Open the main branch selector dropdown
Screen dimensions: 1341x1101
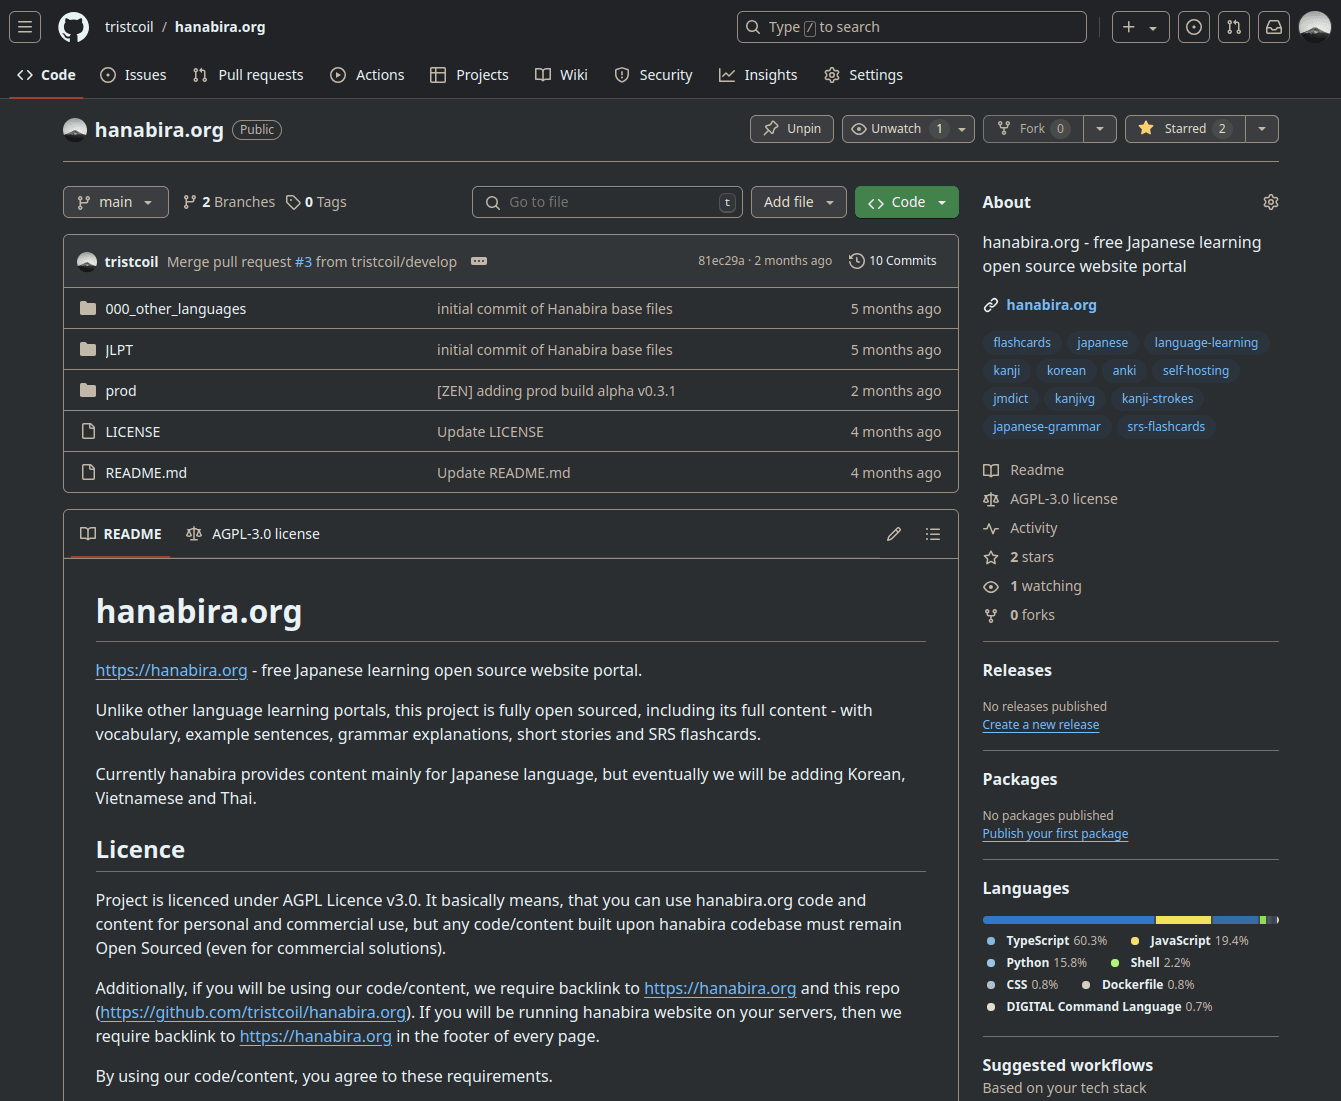115,201
